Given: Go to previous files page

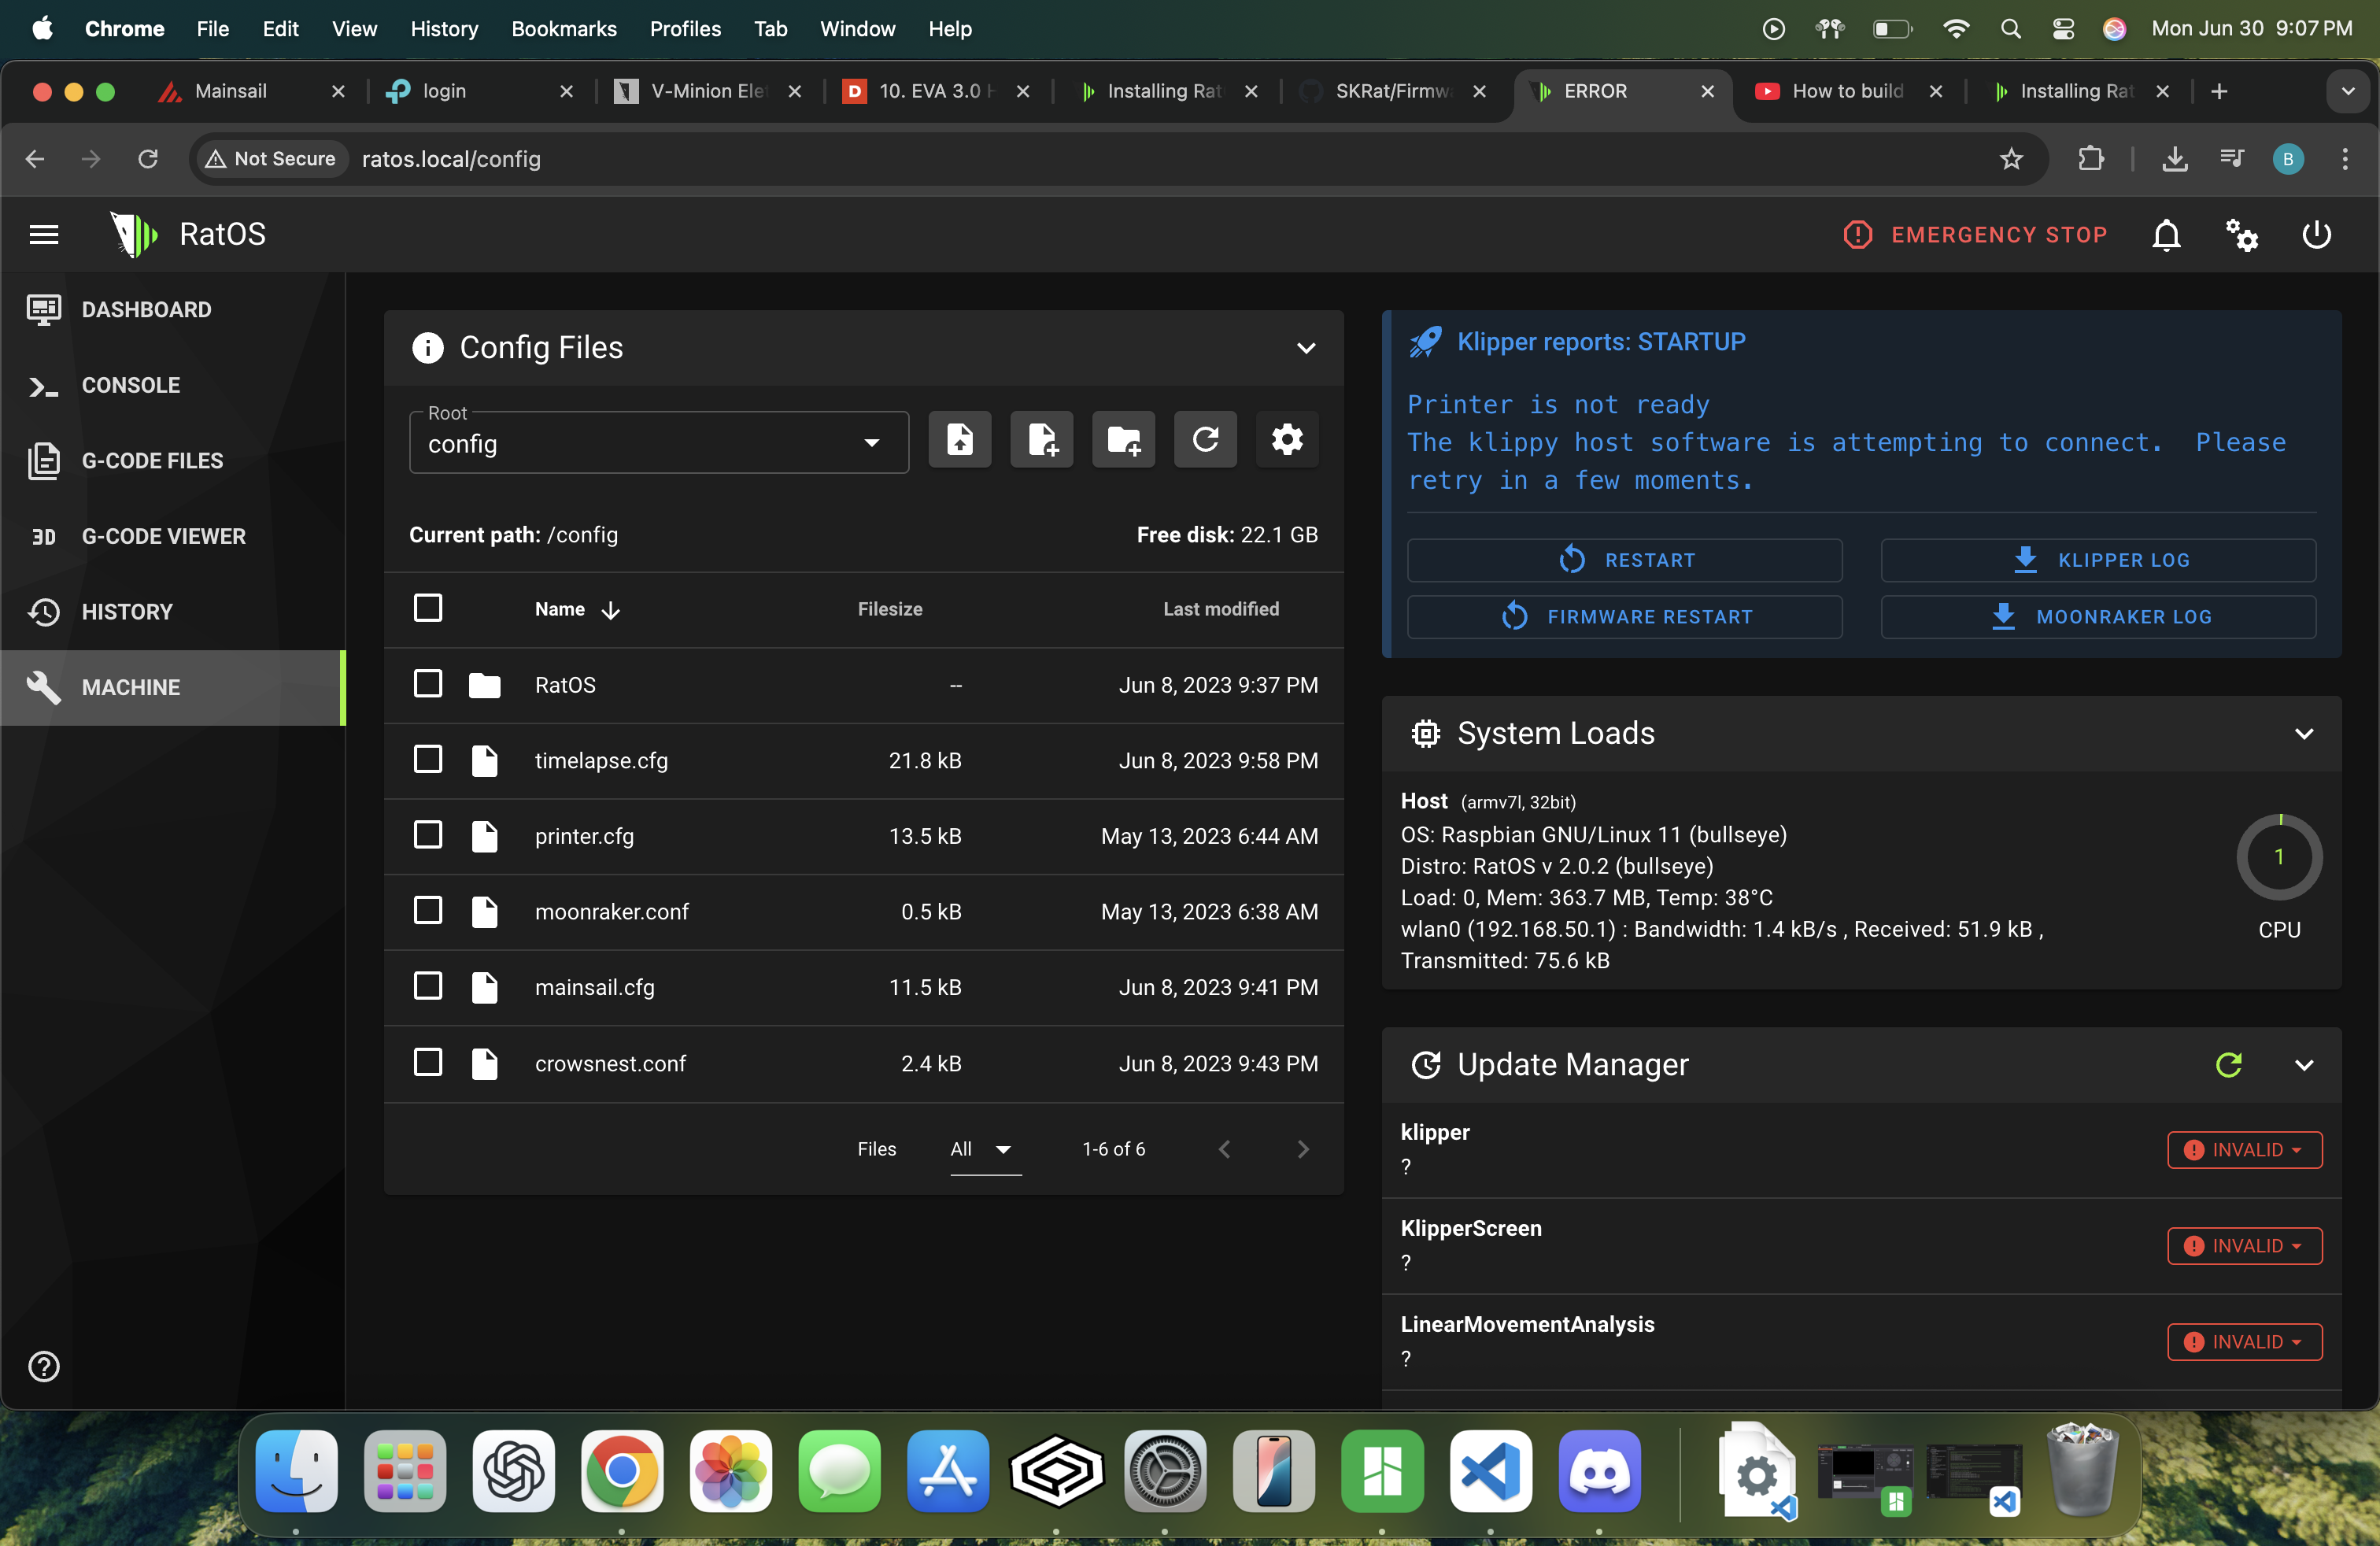Looking at the screenshot, I should click(x=1224, y=1149).
